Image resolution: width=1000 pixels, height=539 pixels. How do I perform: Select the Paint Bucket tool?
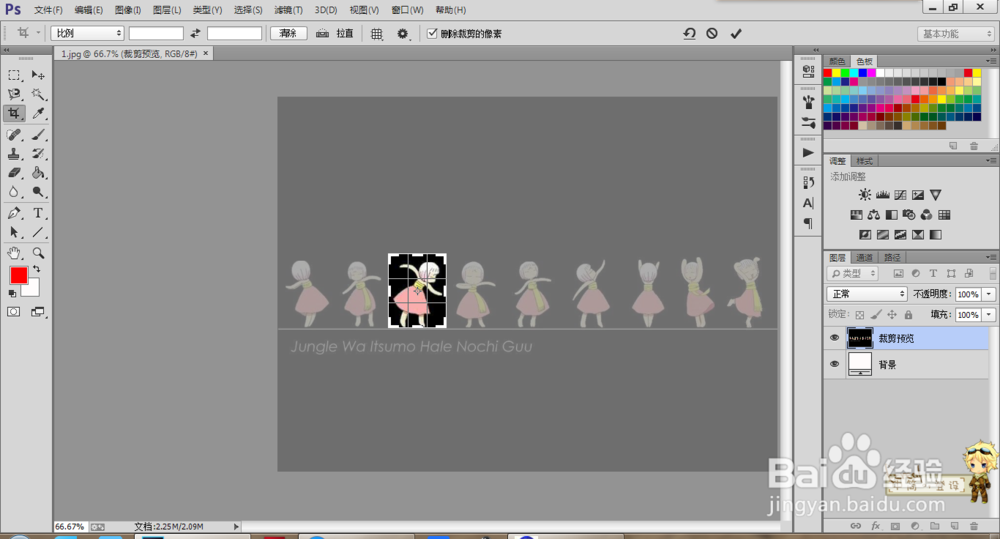pos(38,173)
